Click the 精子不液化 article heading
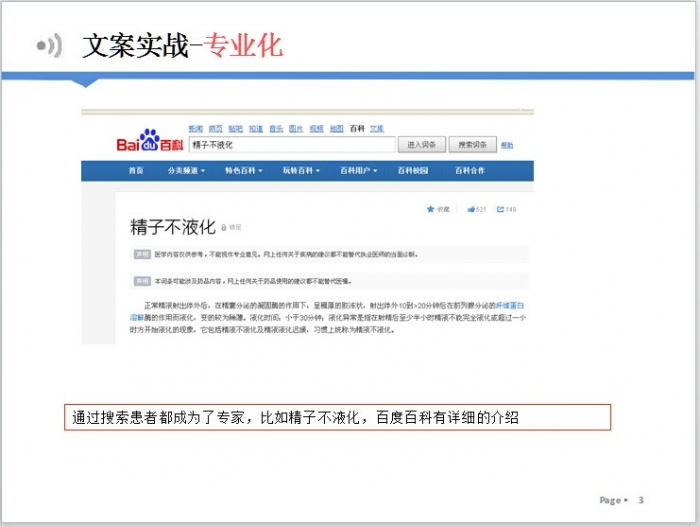 coord(173,227)
